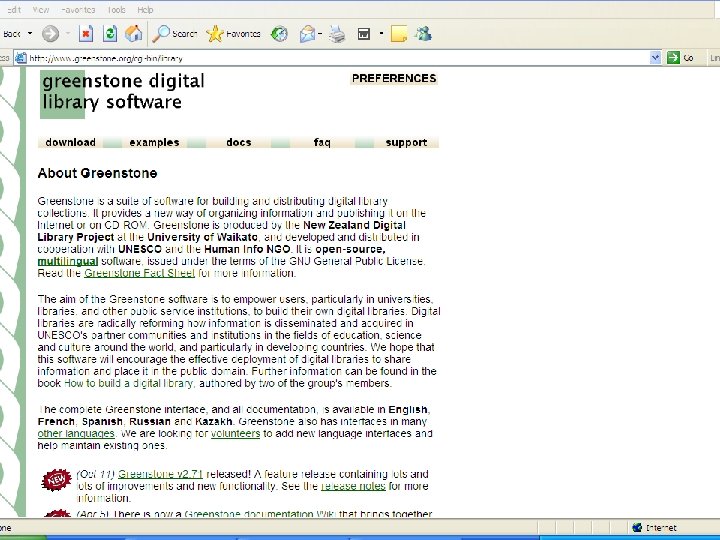
Task: Open the History globe icon
Action: pos(279,34)
